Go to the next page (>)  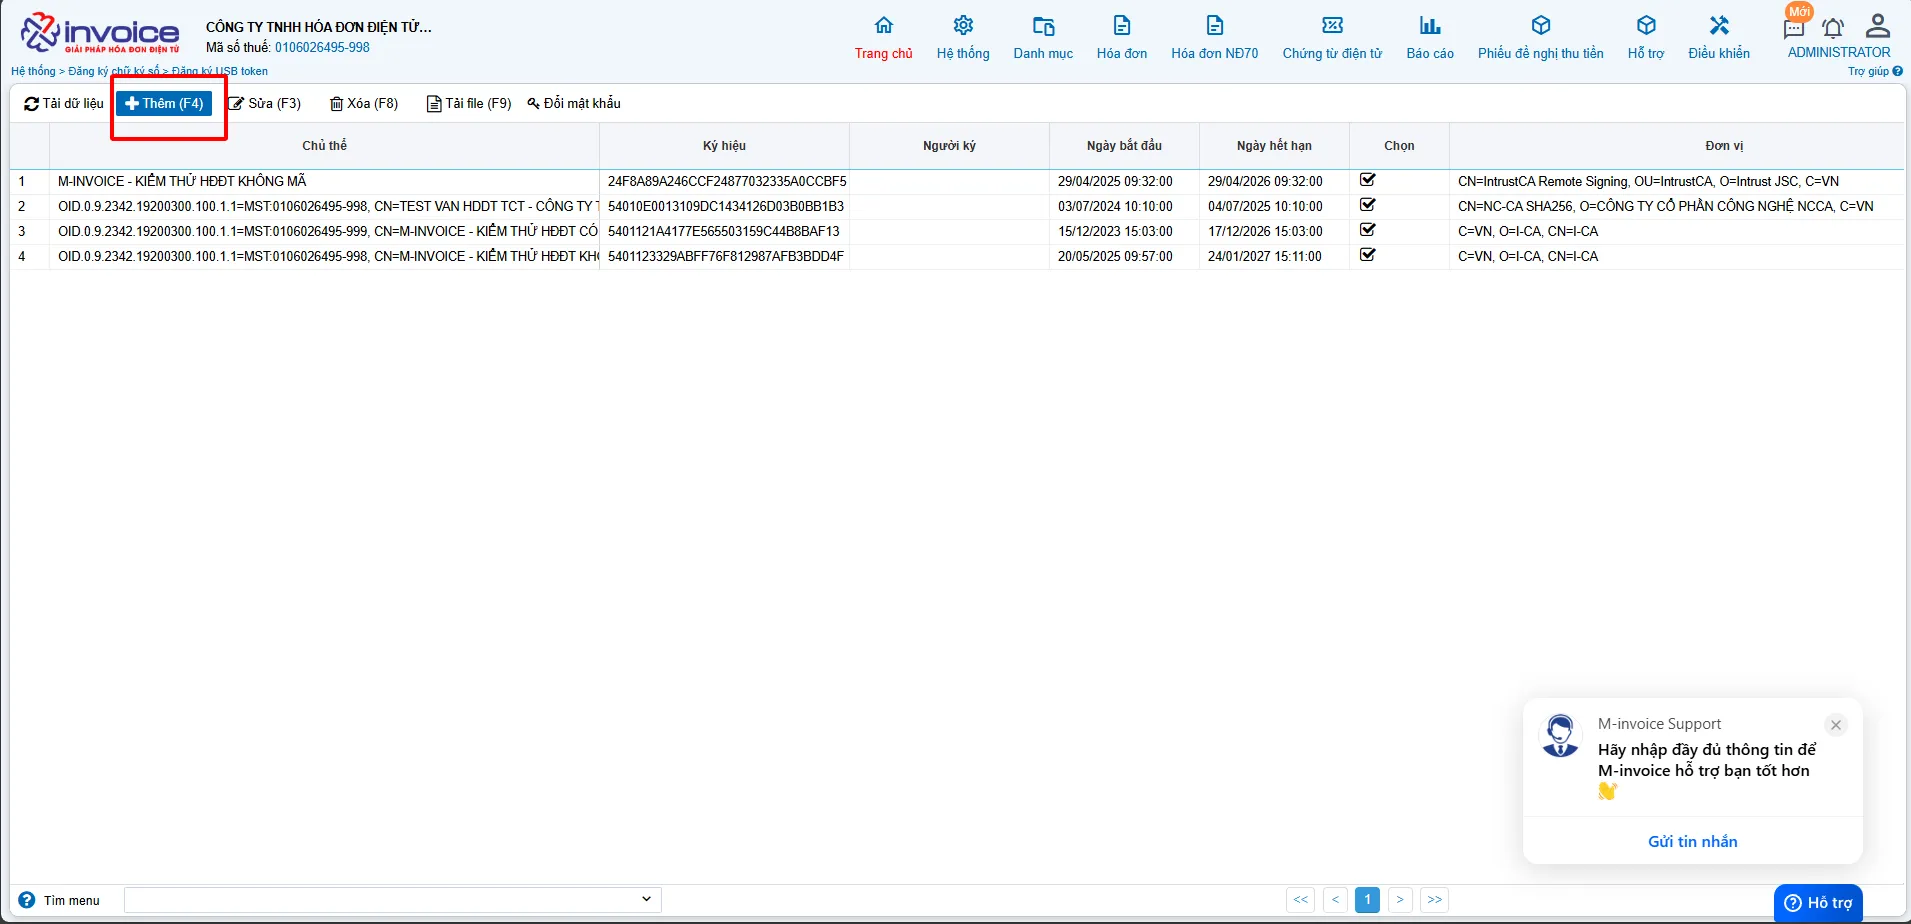[1400, 899]
